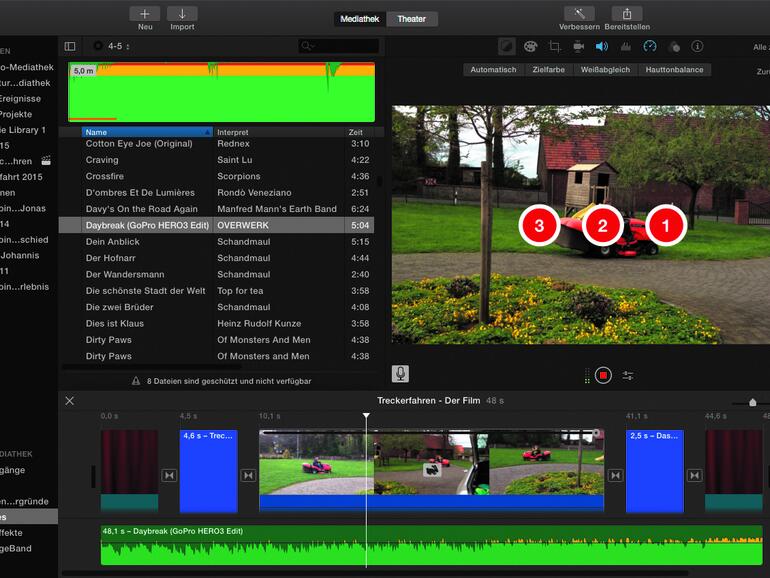The height and width of the screenshot is (578, 770).
Task: Open the color correction palette icon
Action: pyautogui.click(x=529, y=46)
